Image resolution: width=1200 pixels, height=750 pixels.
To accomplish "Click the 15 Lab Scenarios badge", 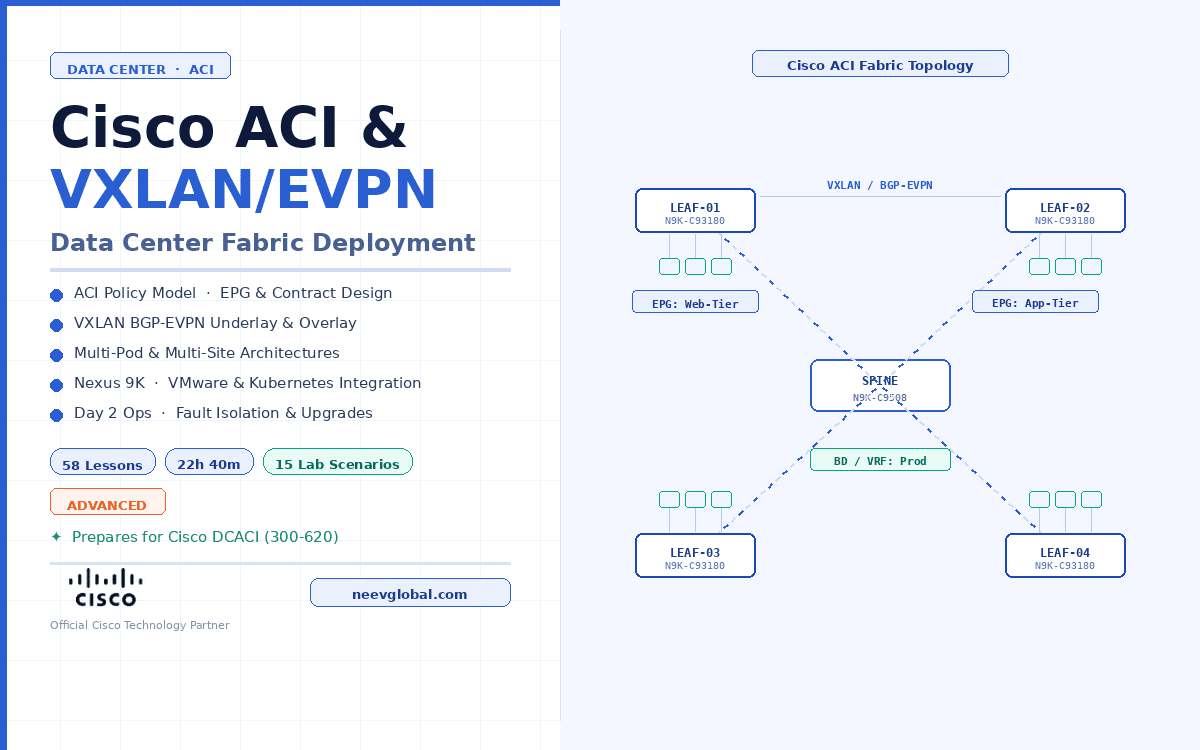I will 338,462.
